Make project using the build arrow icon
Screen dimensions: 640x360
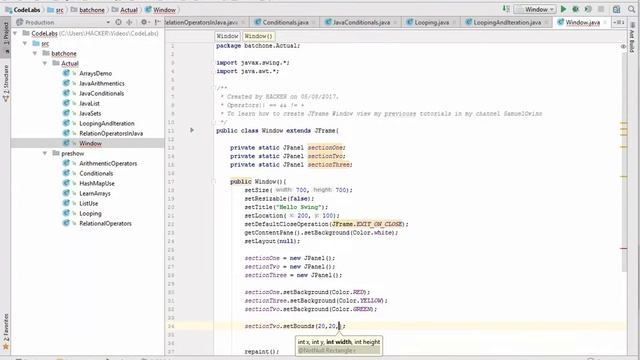(x=506, y=9)
